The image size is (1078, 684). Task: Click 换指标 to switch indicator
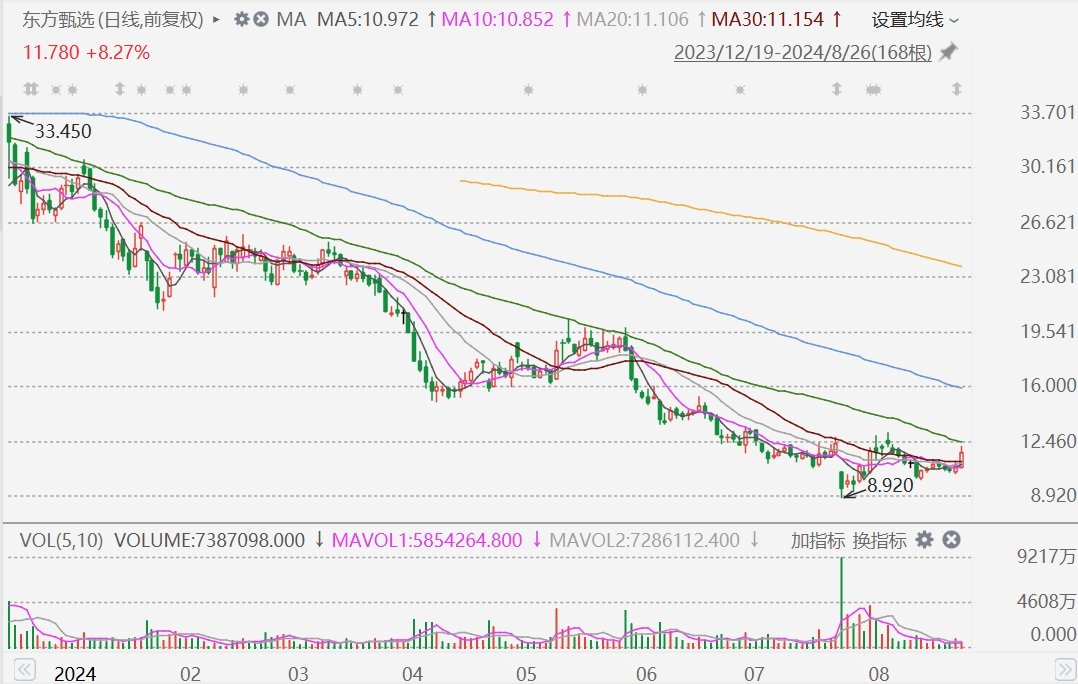[879, 540]
